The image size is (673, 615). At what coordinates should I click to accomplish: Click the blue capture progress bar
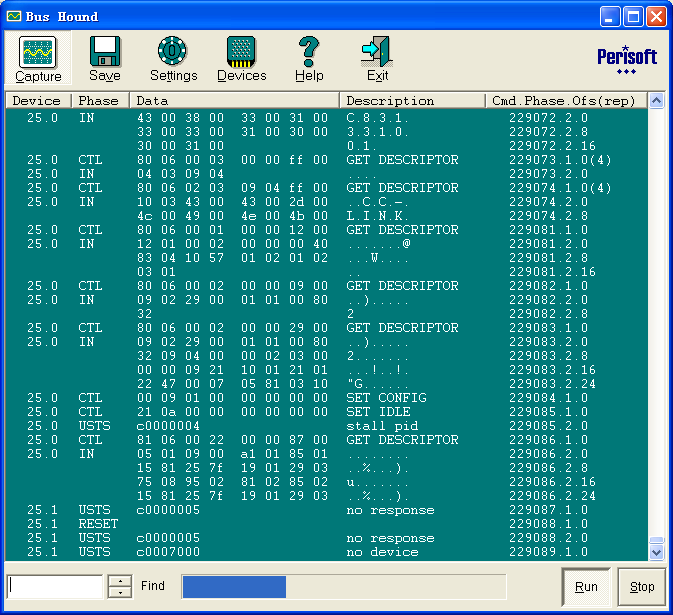click(x=234, y=586)
